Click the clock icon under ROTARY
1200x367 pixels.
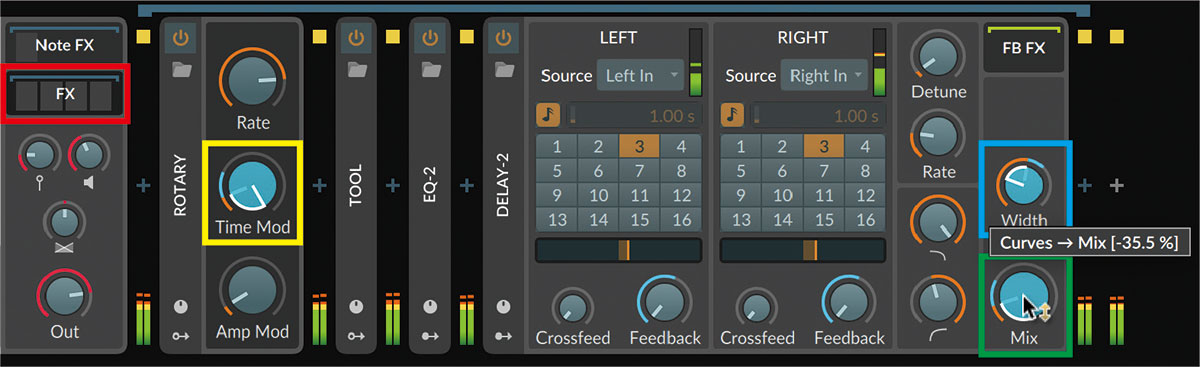point(180,306)
